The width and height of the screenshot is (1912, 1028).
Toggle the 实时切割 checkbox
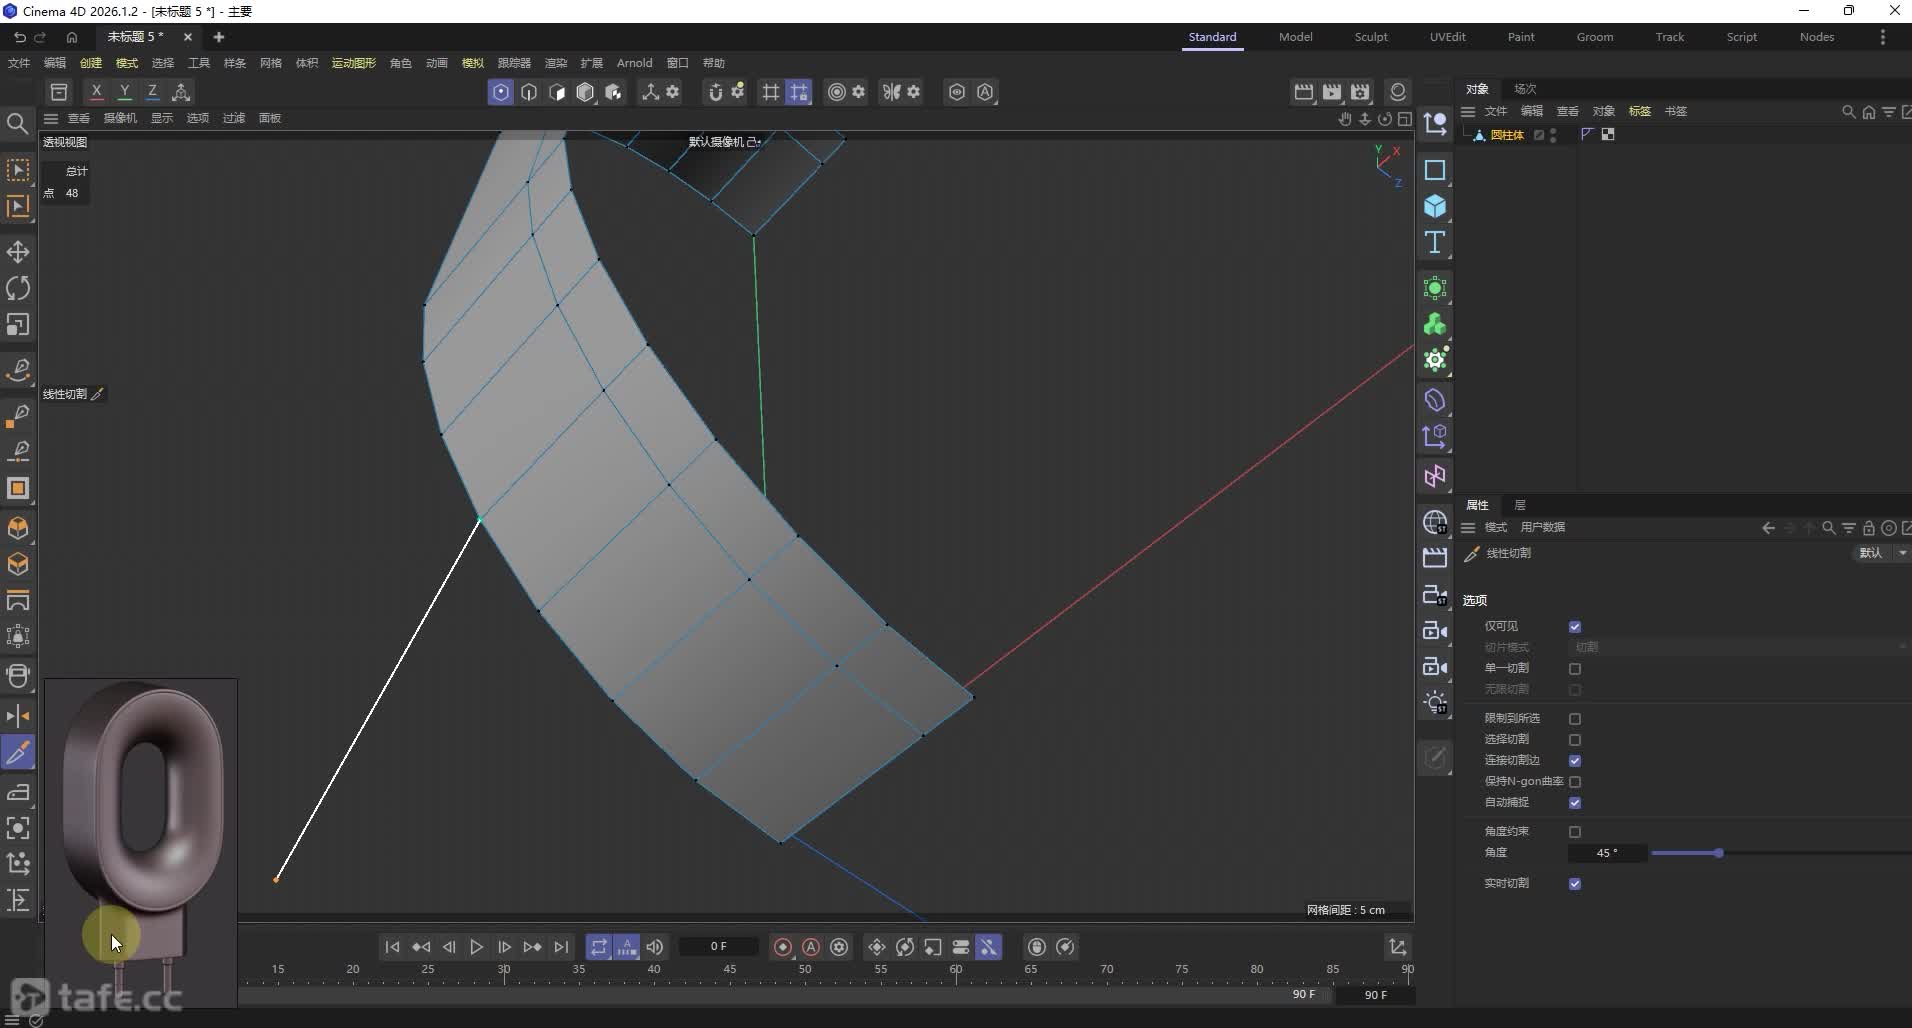[x=1575, y=884]
